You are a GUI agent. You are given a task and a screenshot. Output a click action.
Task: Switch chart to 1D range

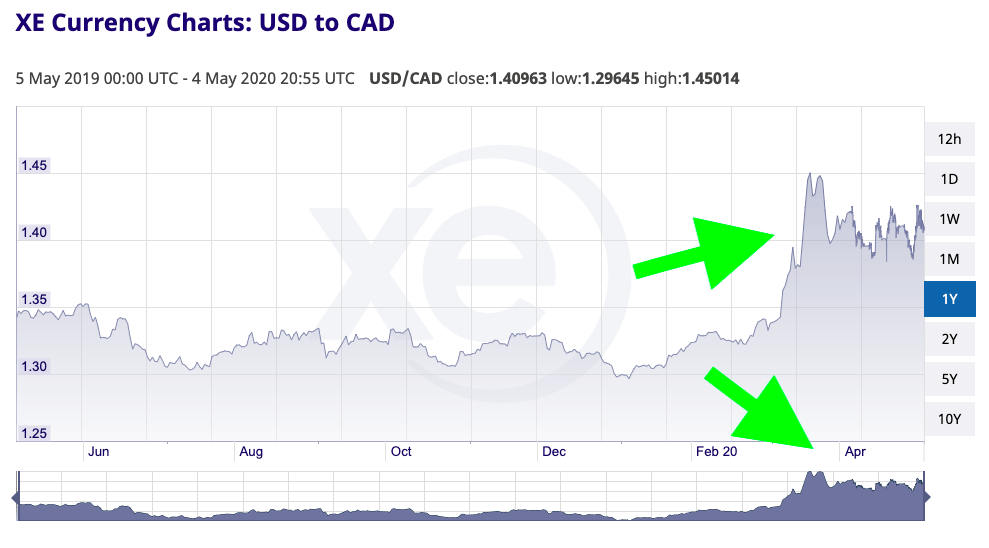pos(949,179)
